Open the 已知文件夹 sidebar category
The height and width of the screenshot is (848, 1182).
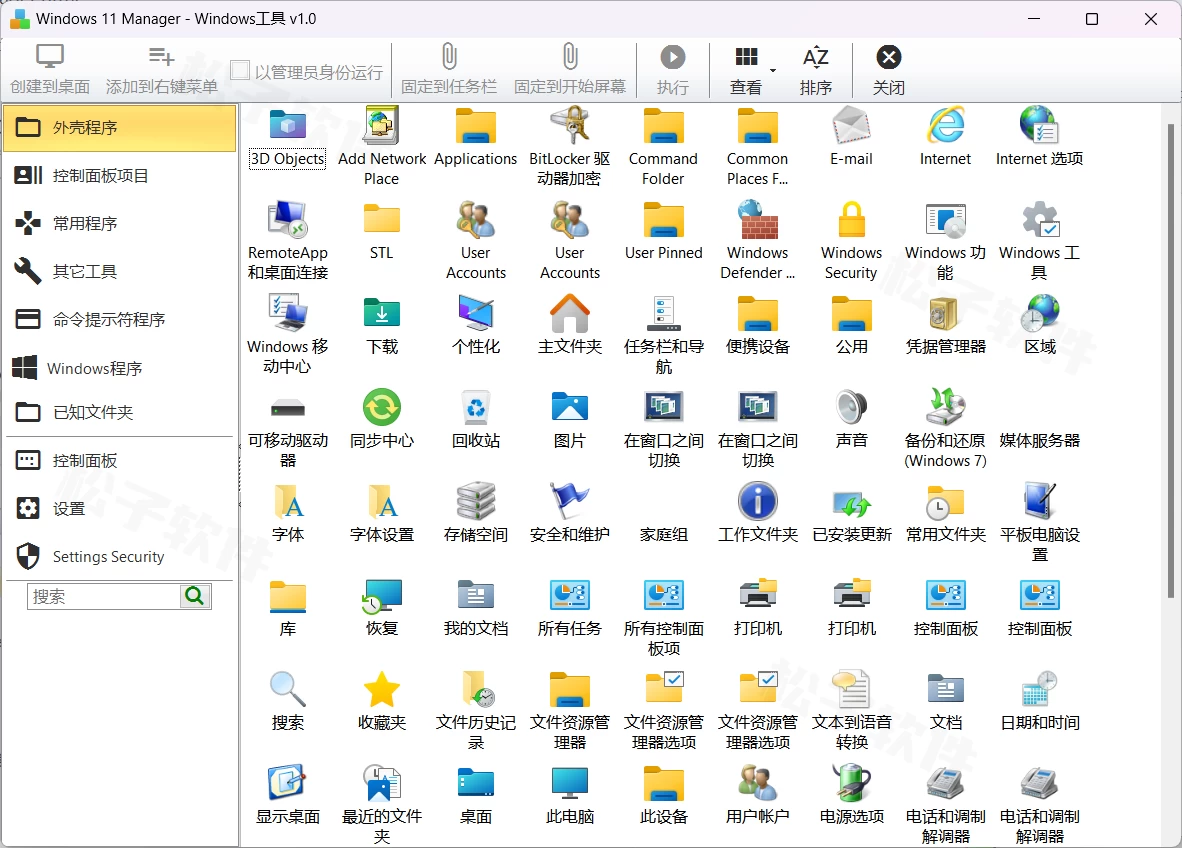pos(120,412)
